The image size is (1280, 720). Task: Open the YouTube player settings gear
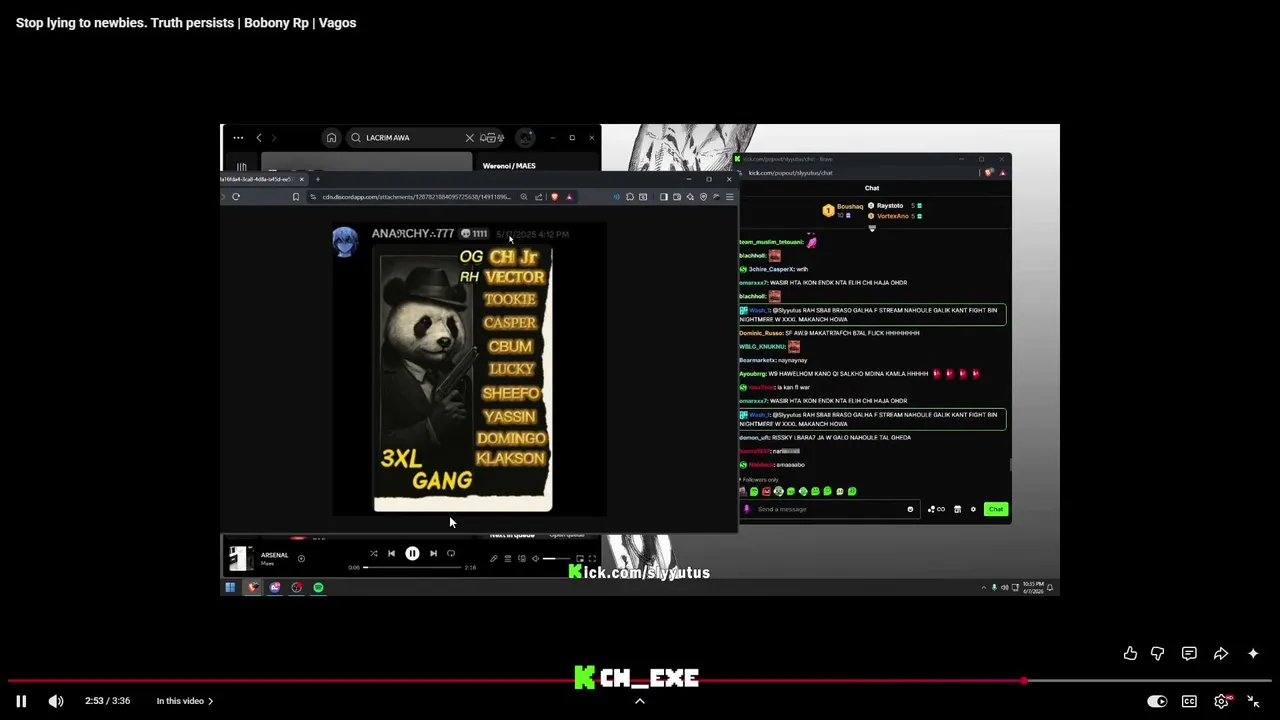(x=1221, y=701)
